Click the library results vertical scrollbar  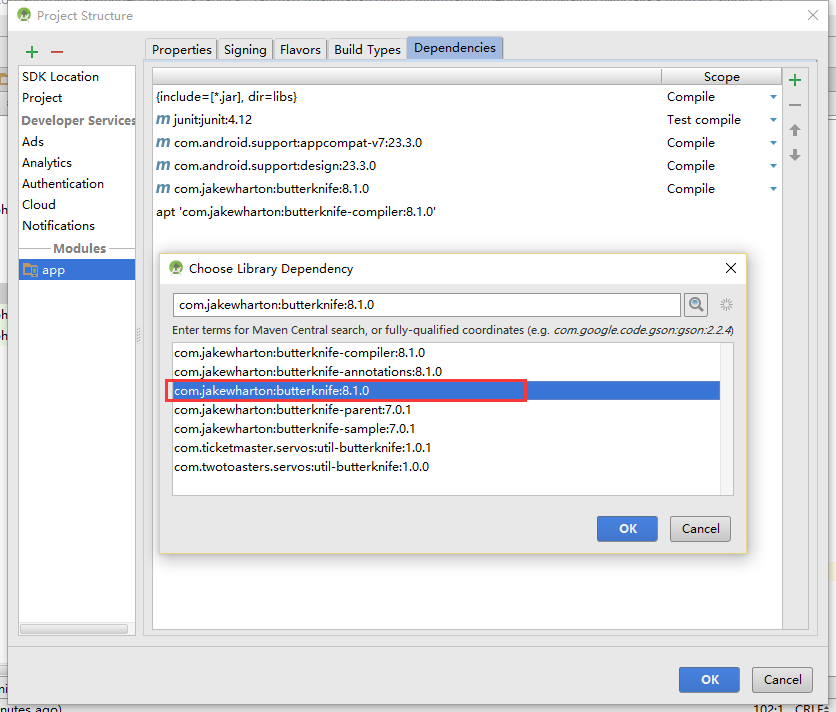[727, 419]
